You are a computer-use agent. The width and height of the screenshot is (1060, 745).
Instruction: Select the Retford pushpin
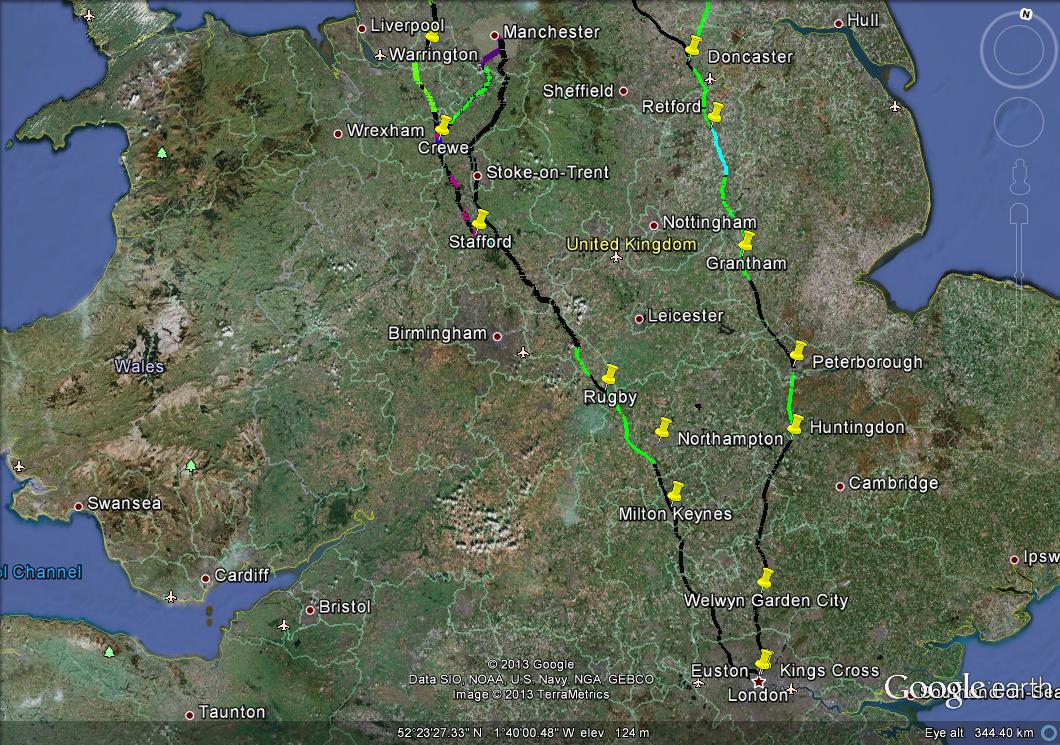coord(716,110)
